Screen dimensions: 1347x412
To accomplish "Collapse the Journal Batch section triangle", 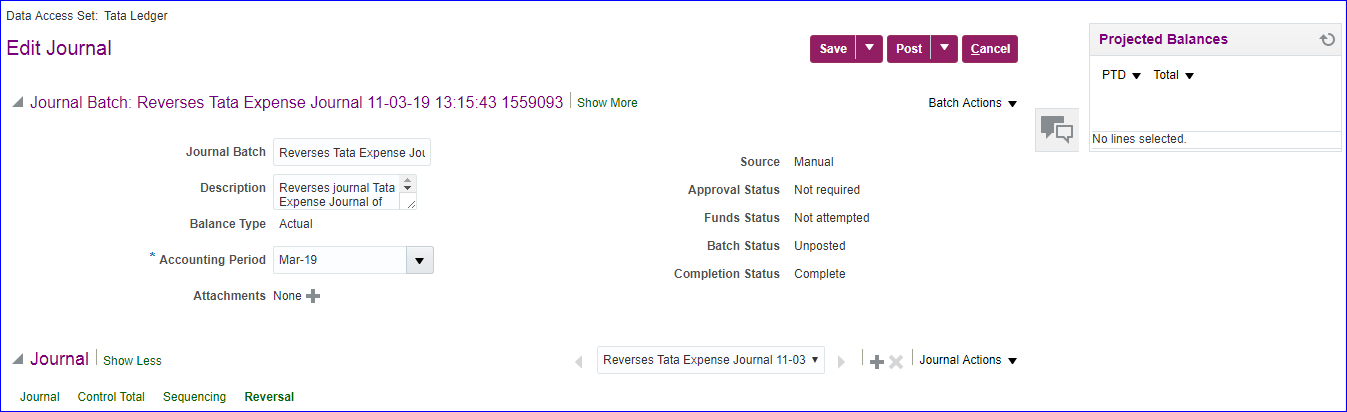I will point(17,103).
